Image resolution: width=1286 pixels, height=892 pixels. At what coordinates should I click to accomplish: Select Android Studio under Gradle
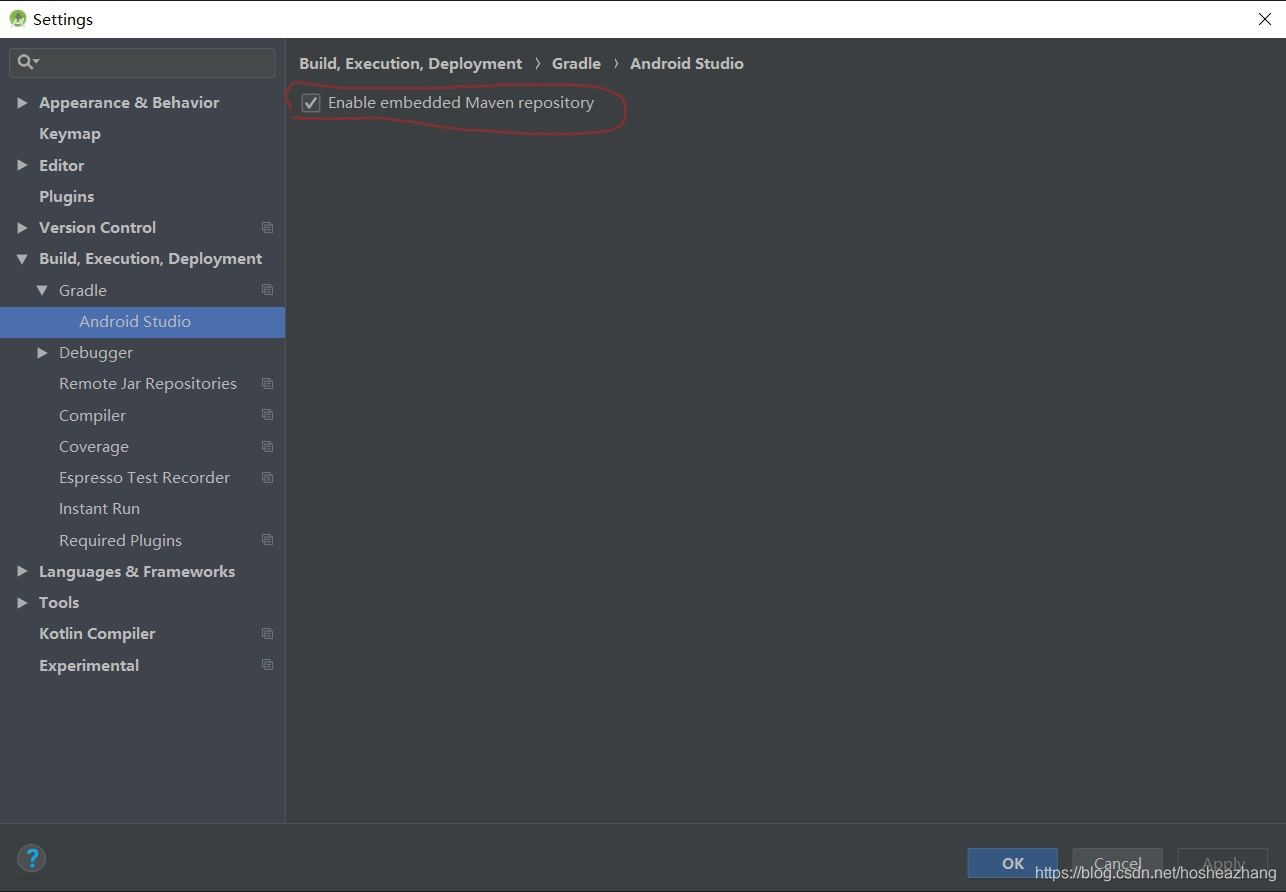point(135,322)
